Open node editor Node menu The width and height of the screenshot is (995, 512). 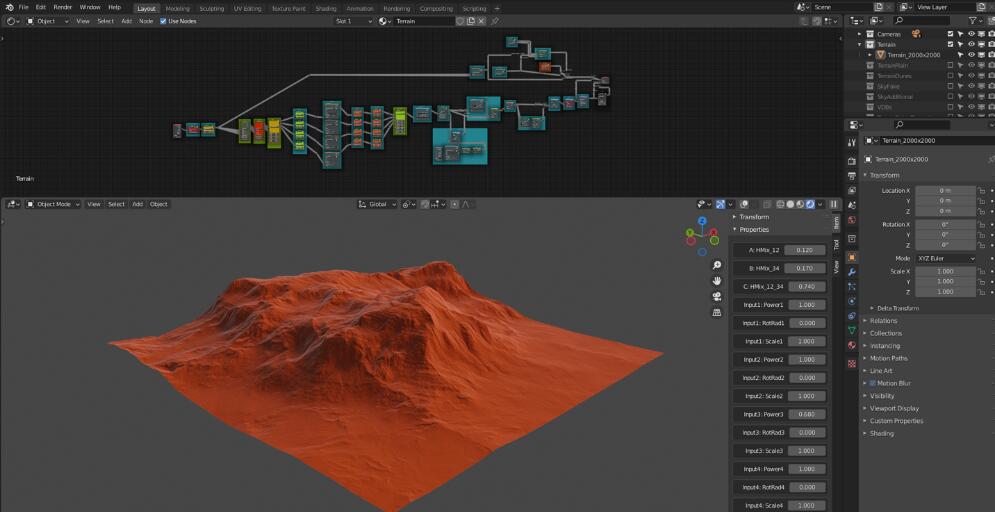click(x=146, y=21)
